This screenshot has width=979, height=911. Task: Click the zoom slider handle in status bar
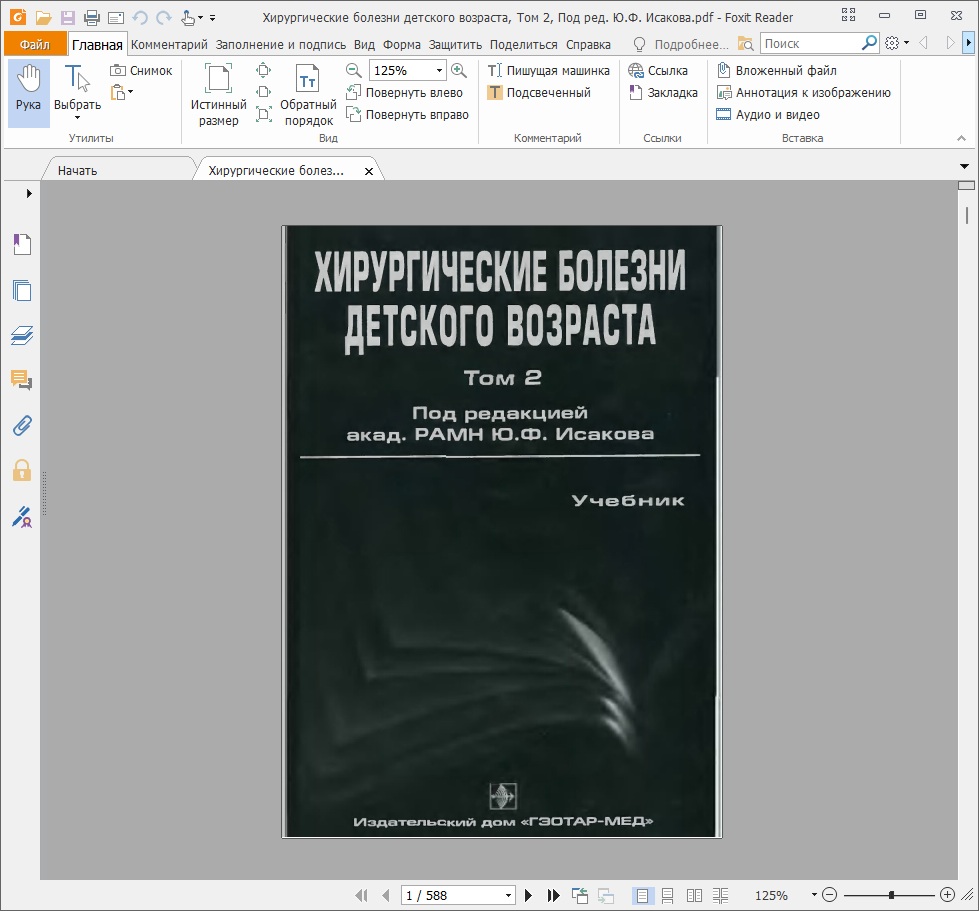pos(892,895)
